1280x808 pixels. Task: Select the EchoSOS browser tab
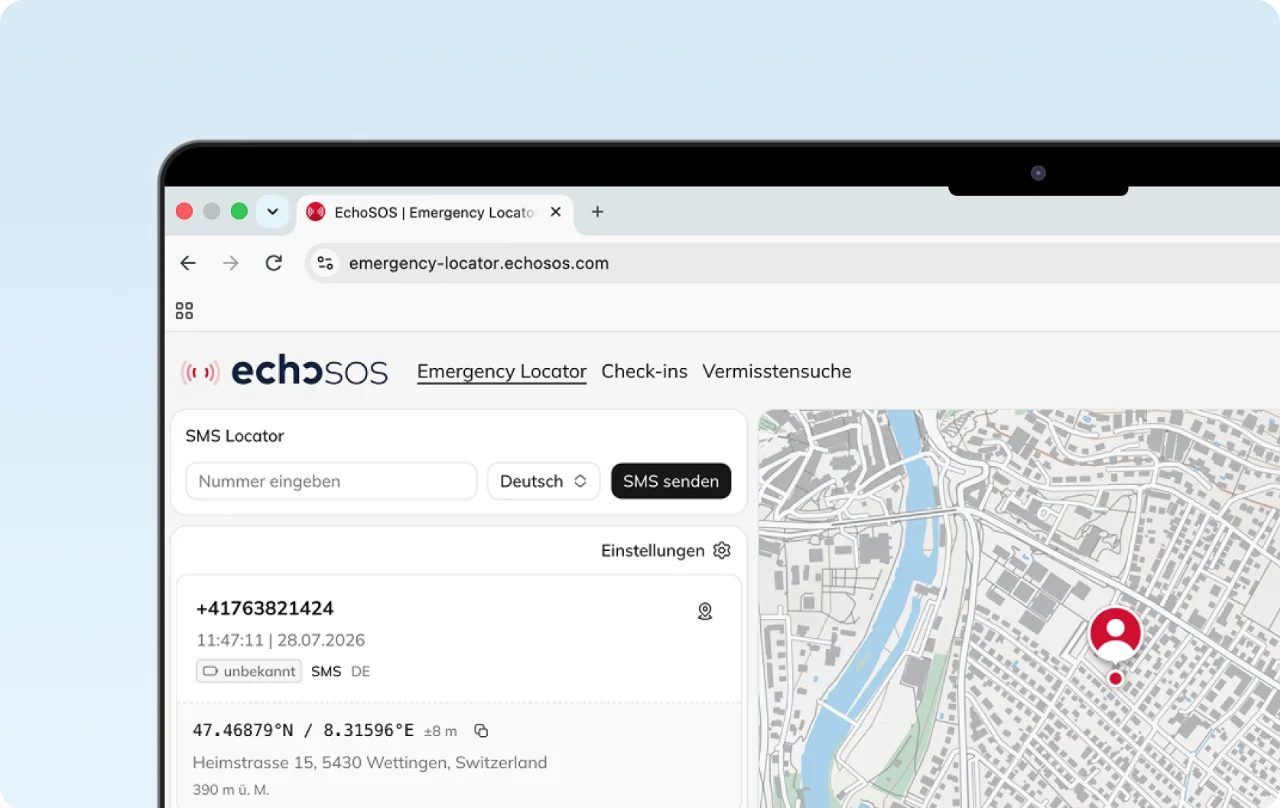(x=435, y=212)
